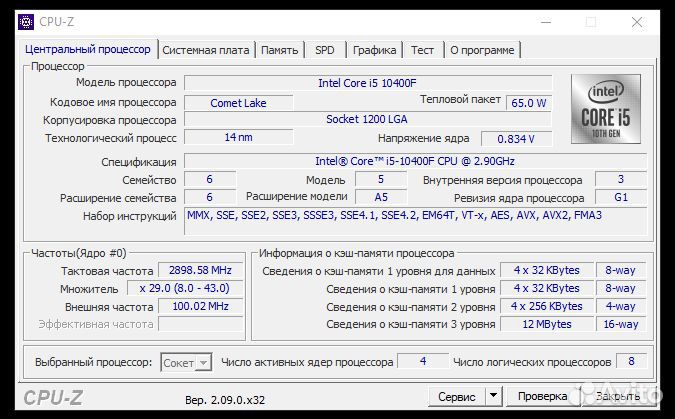Click the 16-way L3 associativity value
This screenshot has width=675, height=419.
621,324
